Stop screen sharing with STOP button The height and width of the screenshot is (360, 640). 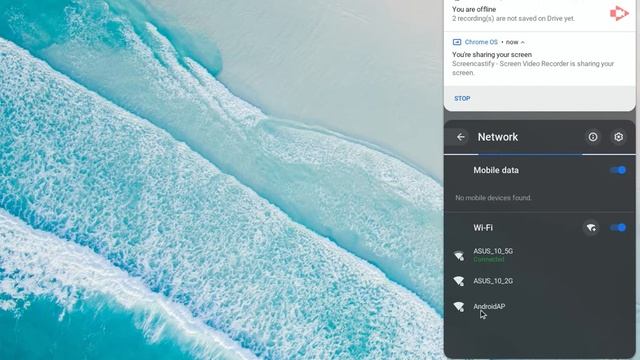point(462,98)
